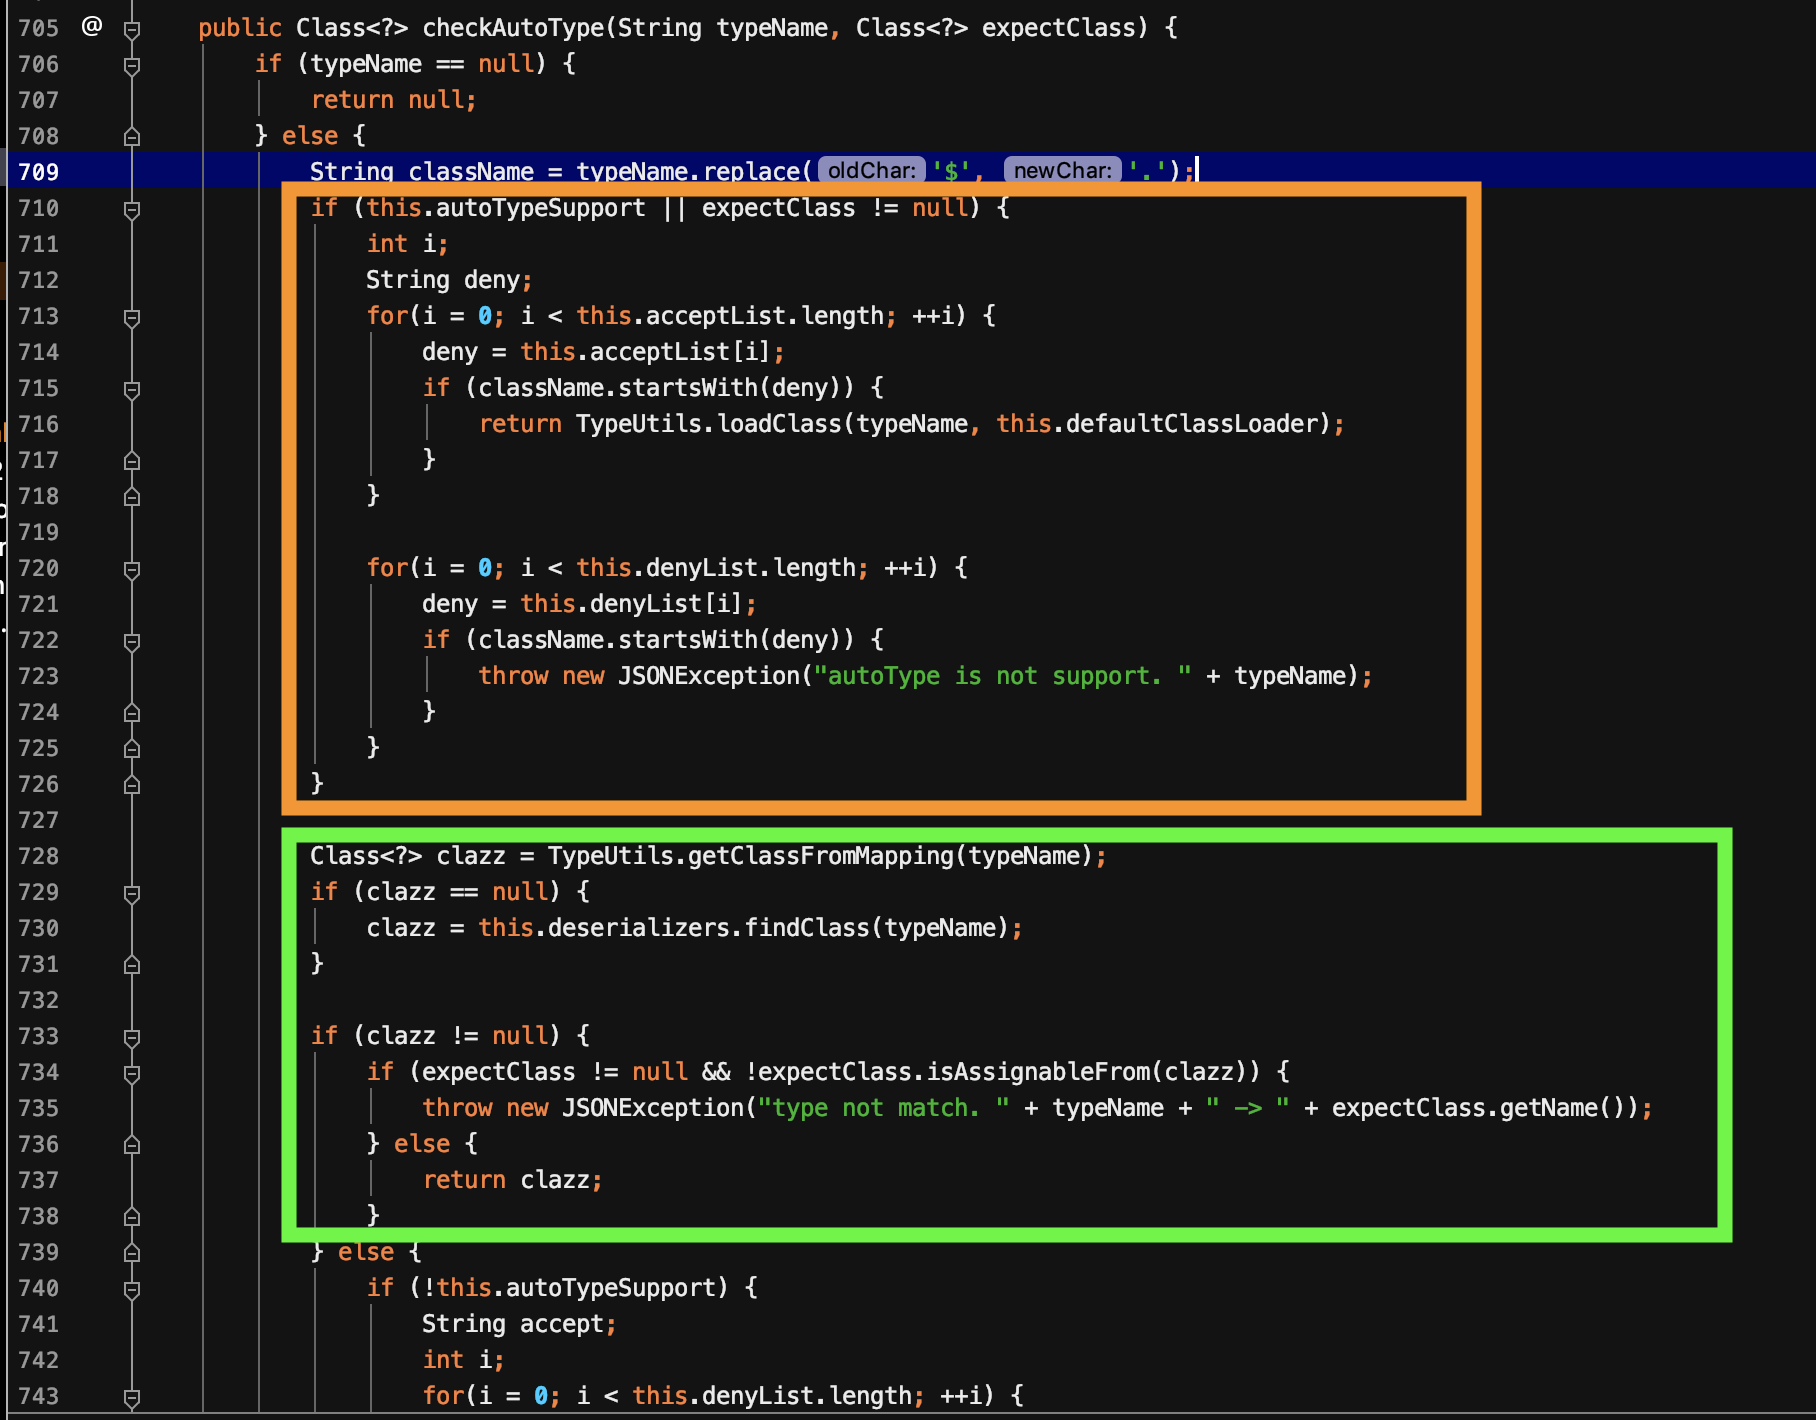
Task: Click the newChar parameter hint
Action: [1062, 171]
